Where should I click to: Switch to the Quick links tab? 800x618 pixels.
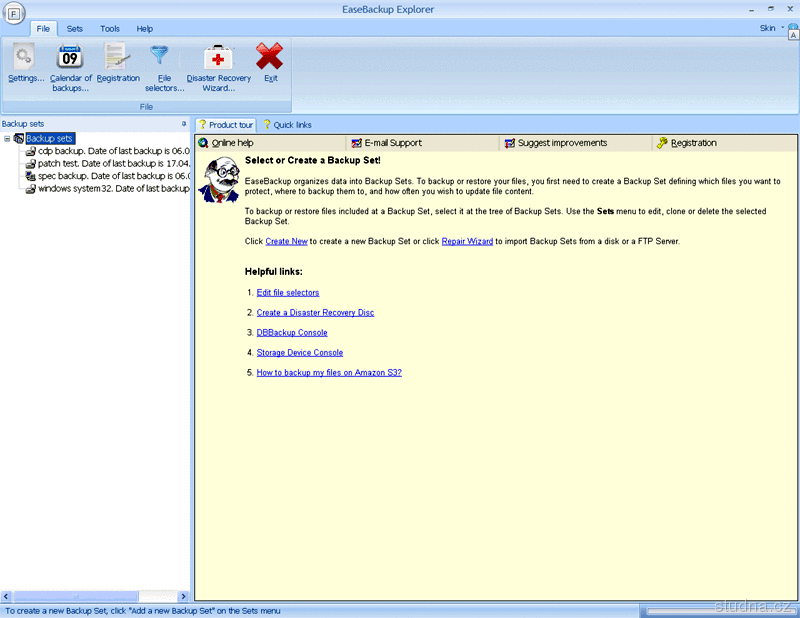[x=287, y=125]
